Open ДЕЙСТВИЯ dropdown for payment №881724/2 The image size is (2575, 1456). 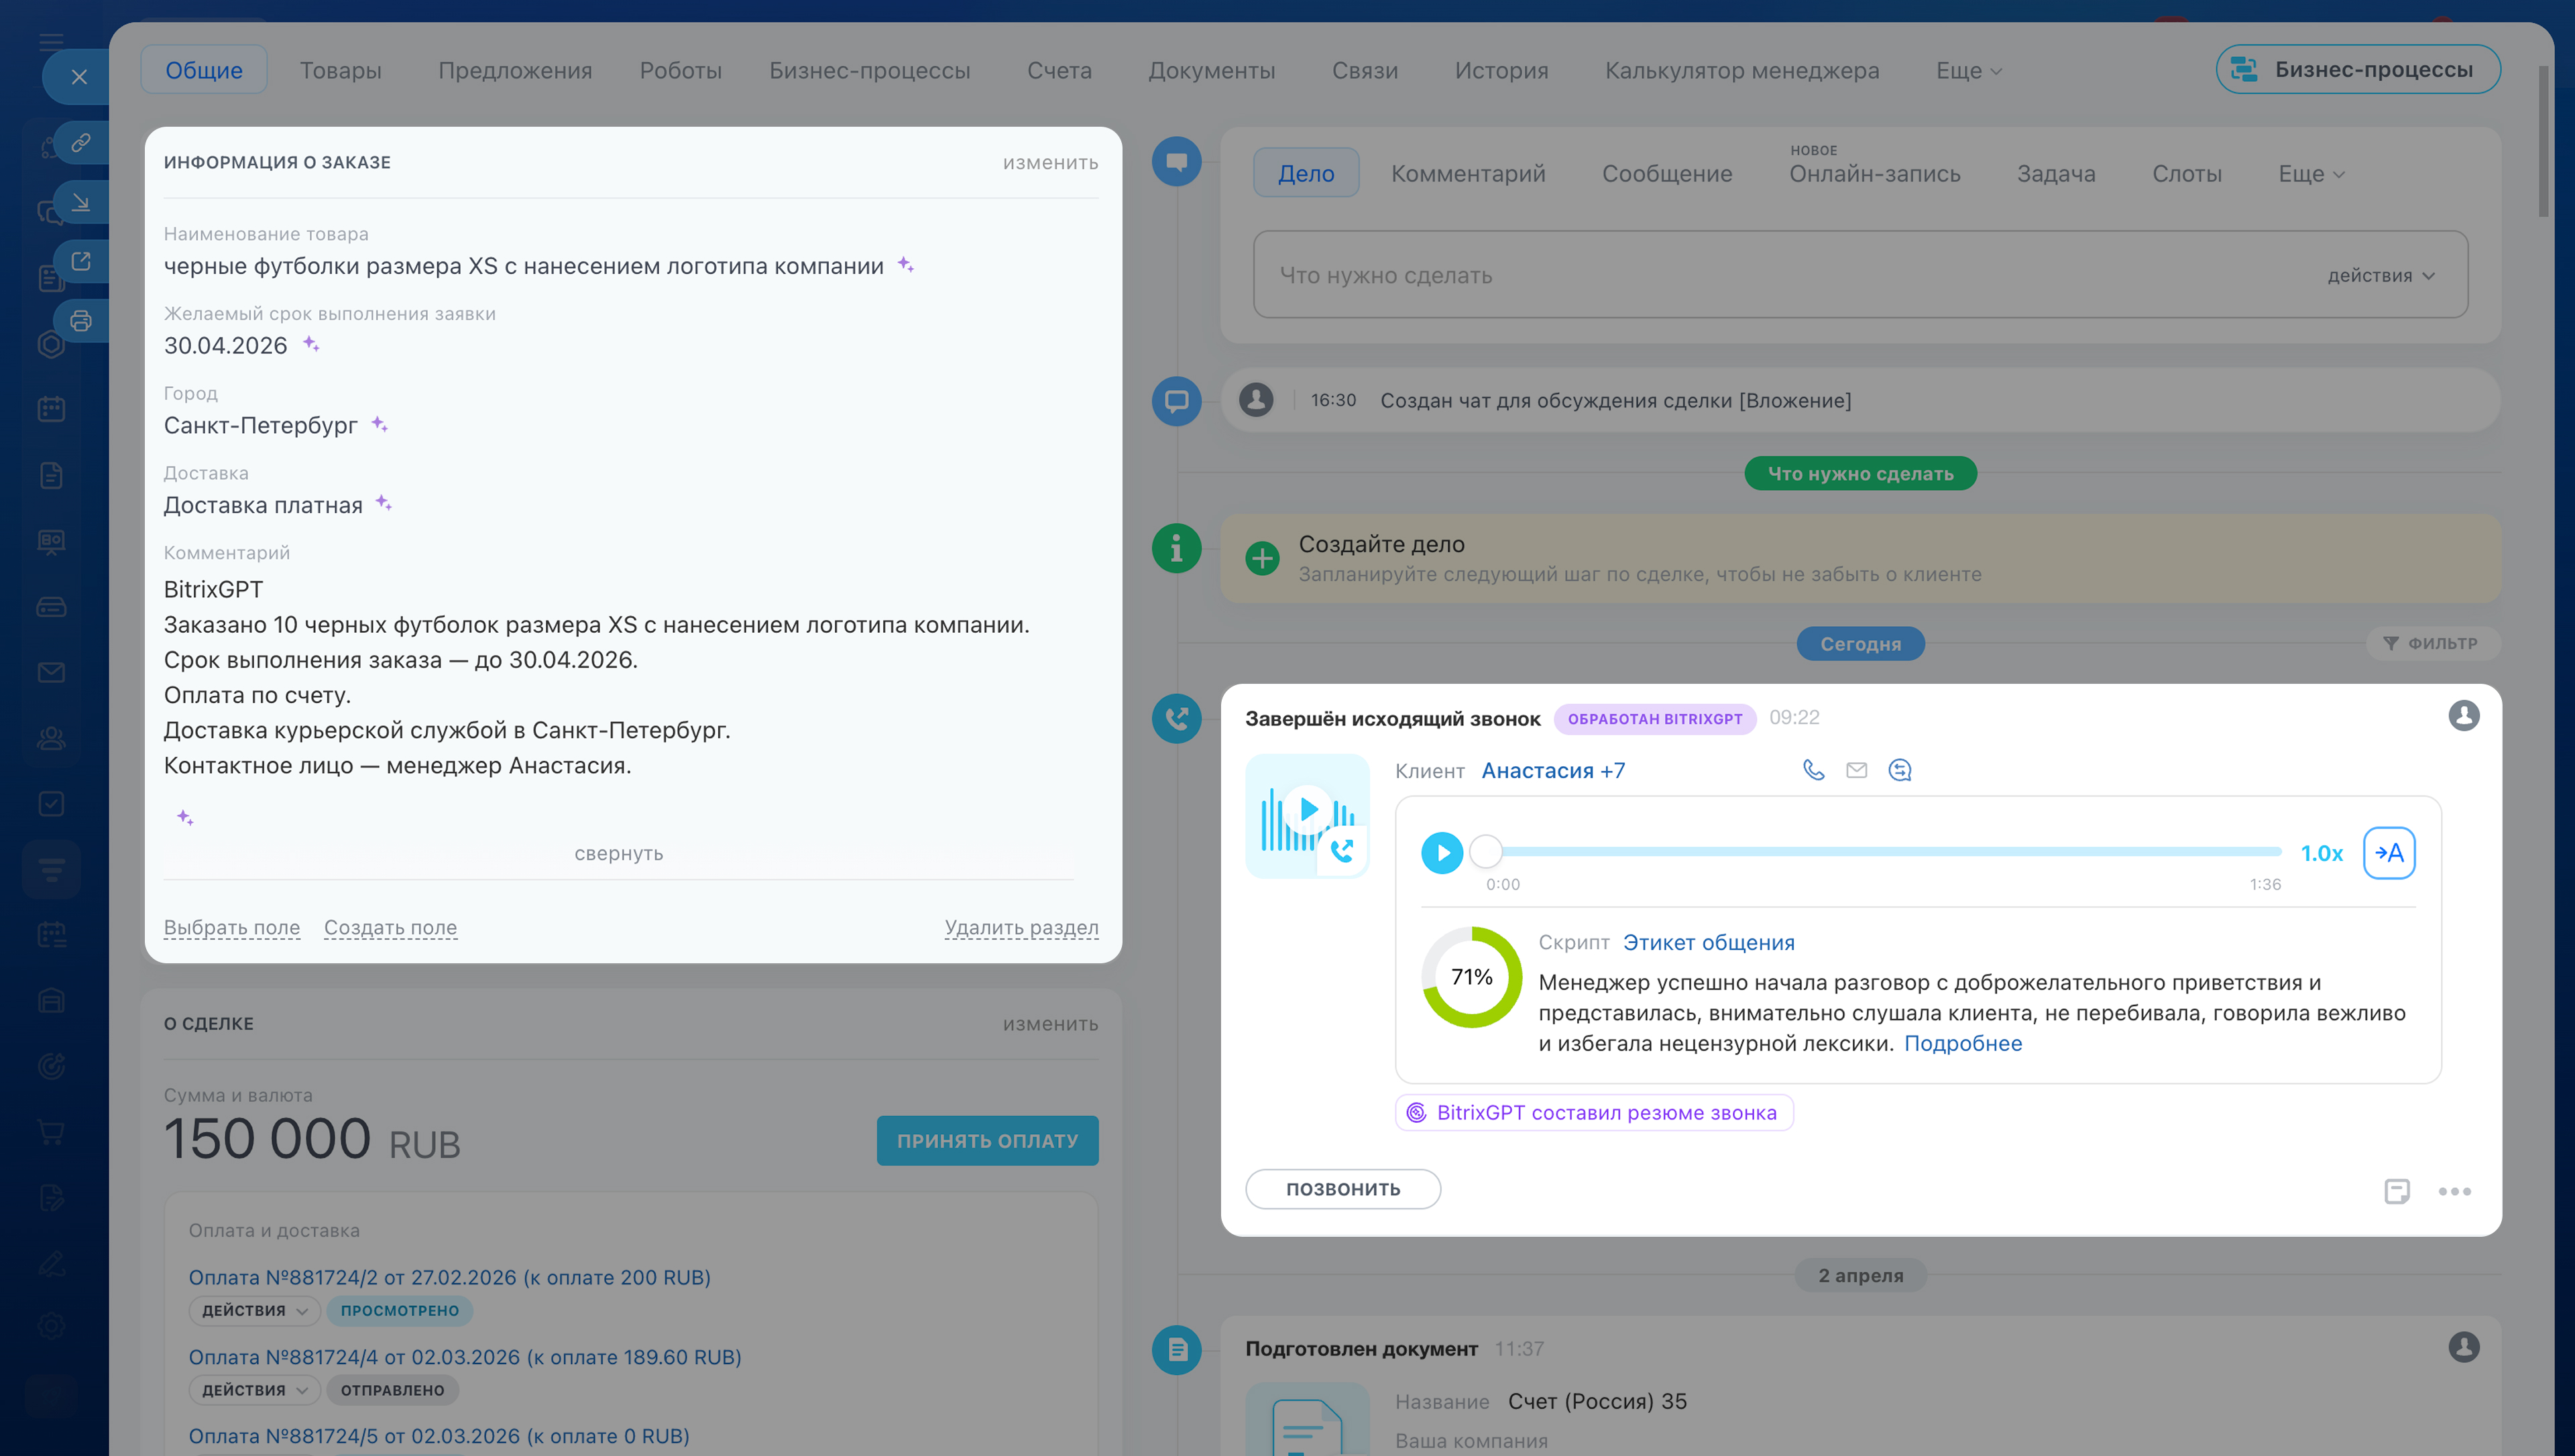254,1310
